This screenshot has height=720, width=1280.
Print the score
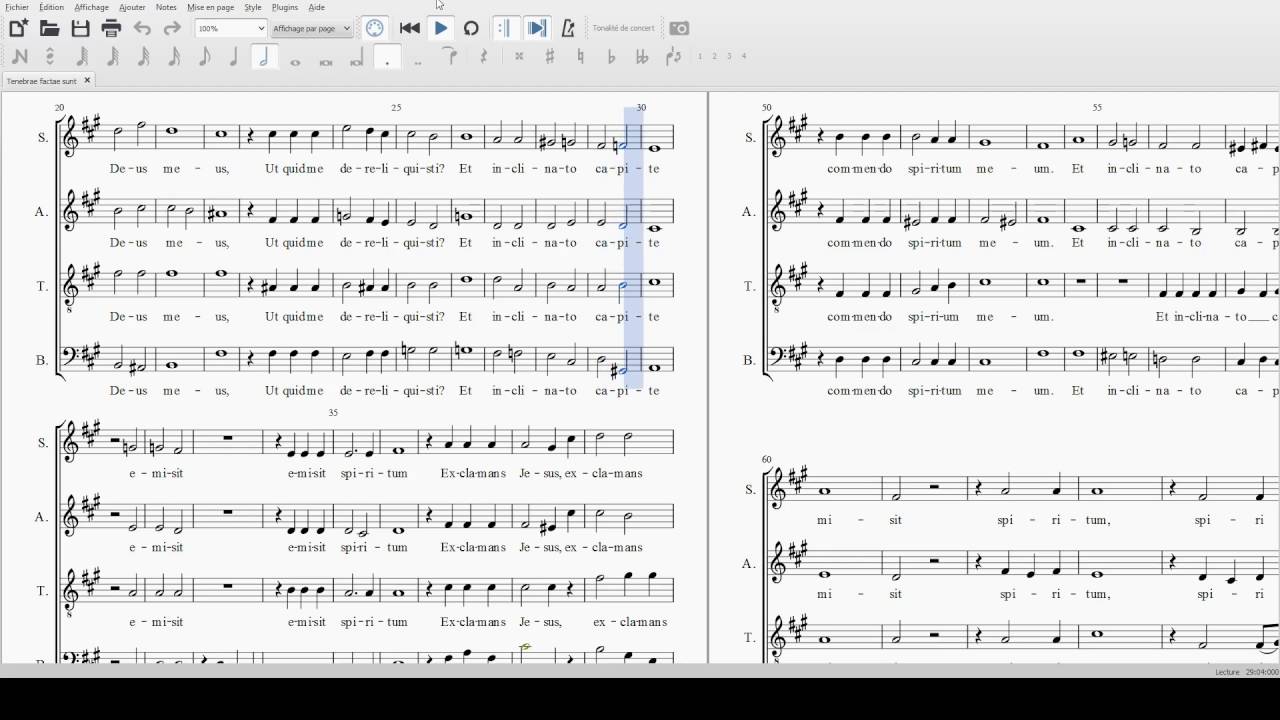coord(111,28)
